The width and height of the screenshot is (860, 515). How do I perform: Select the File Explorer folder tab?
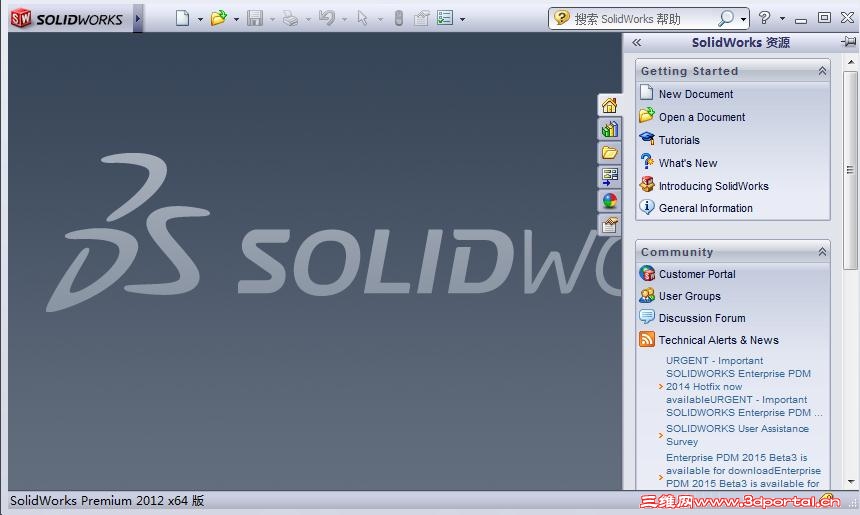609,152
